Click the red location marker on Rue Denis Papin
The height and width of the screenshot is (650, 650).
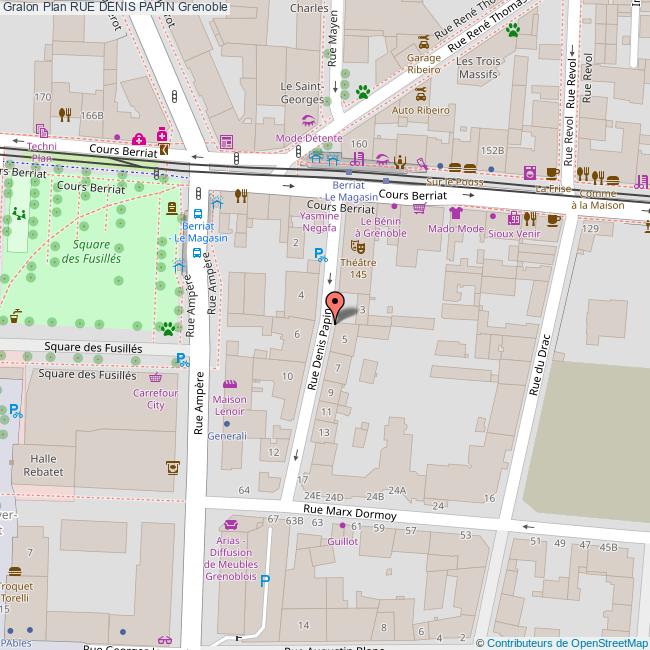pos(336,306)
